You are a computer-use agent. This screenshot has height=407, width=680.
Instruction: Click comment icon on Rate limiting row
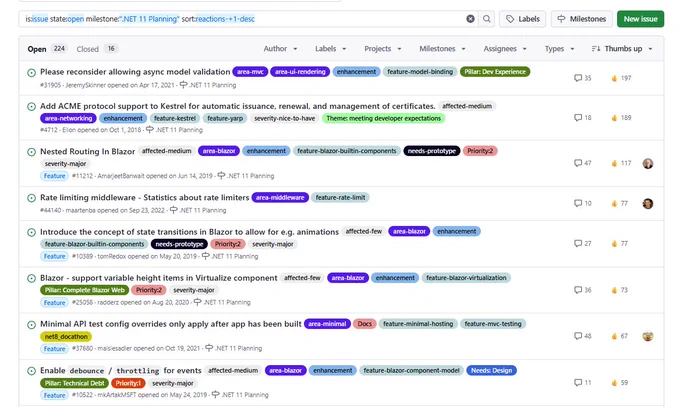[578, 203]
